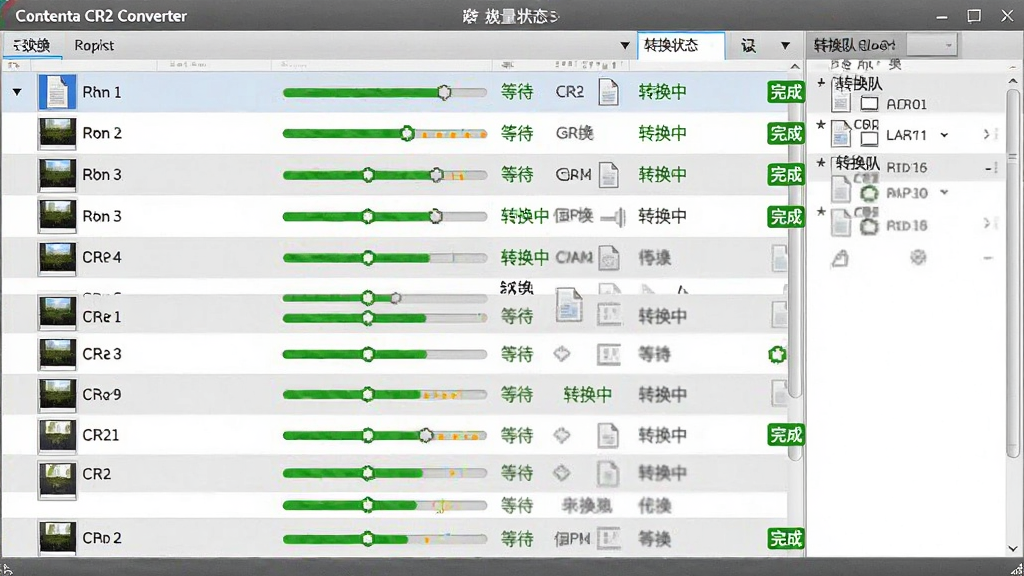
Task: Select the diamond icon in the CR2 row
Action: 562,473
